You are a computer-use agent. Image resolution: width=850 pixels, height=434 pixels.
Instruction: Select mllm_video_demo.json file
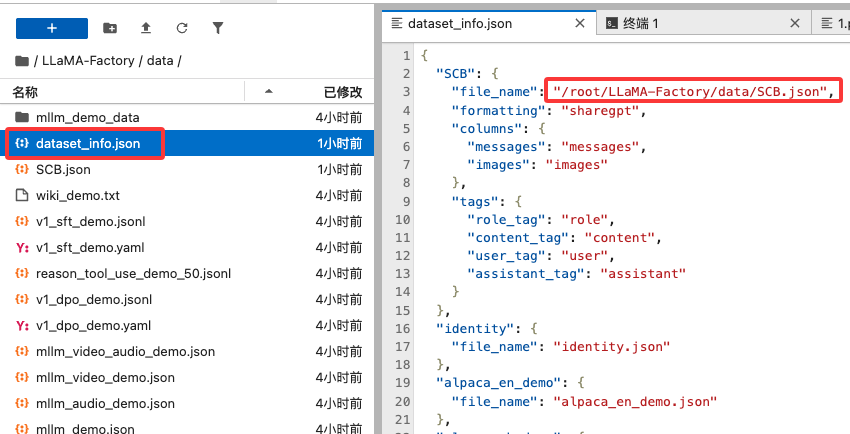187,378
